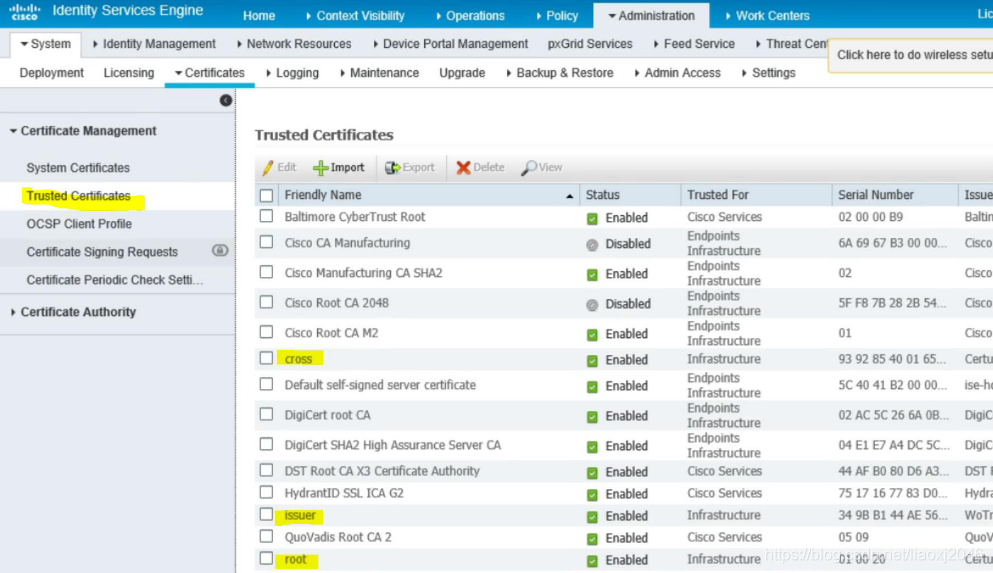Click green status icon for Default self-signed server certificate
993x573 pixels.
(x=592, y=386)
